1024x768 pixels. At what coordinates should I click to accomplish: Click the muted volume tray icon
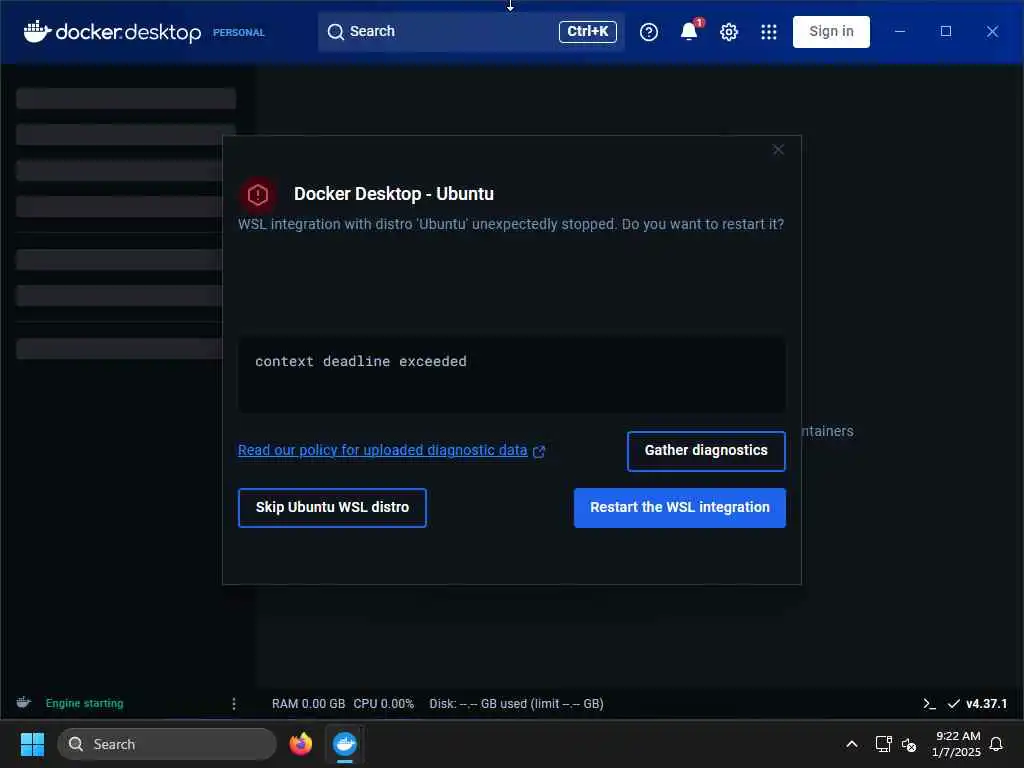coord(908,744)
